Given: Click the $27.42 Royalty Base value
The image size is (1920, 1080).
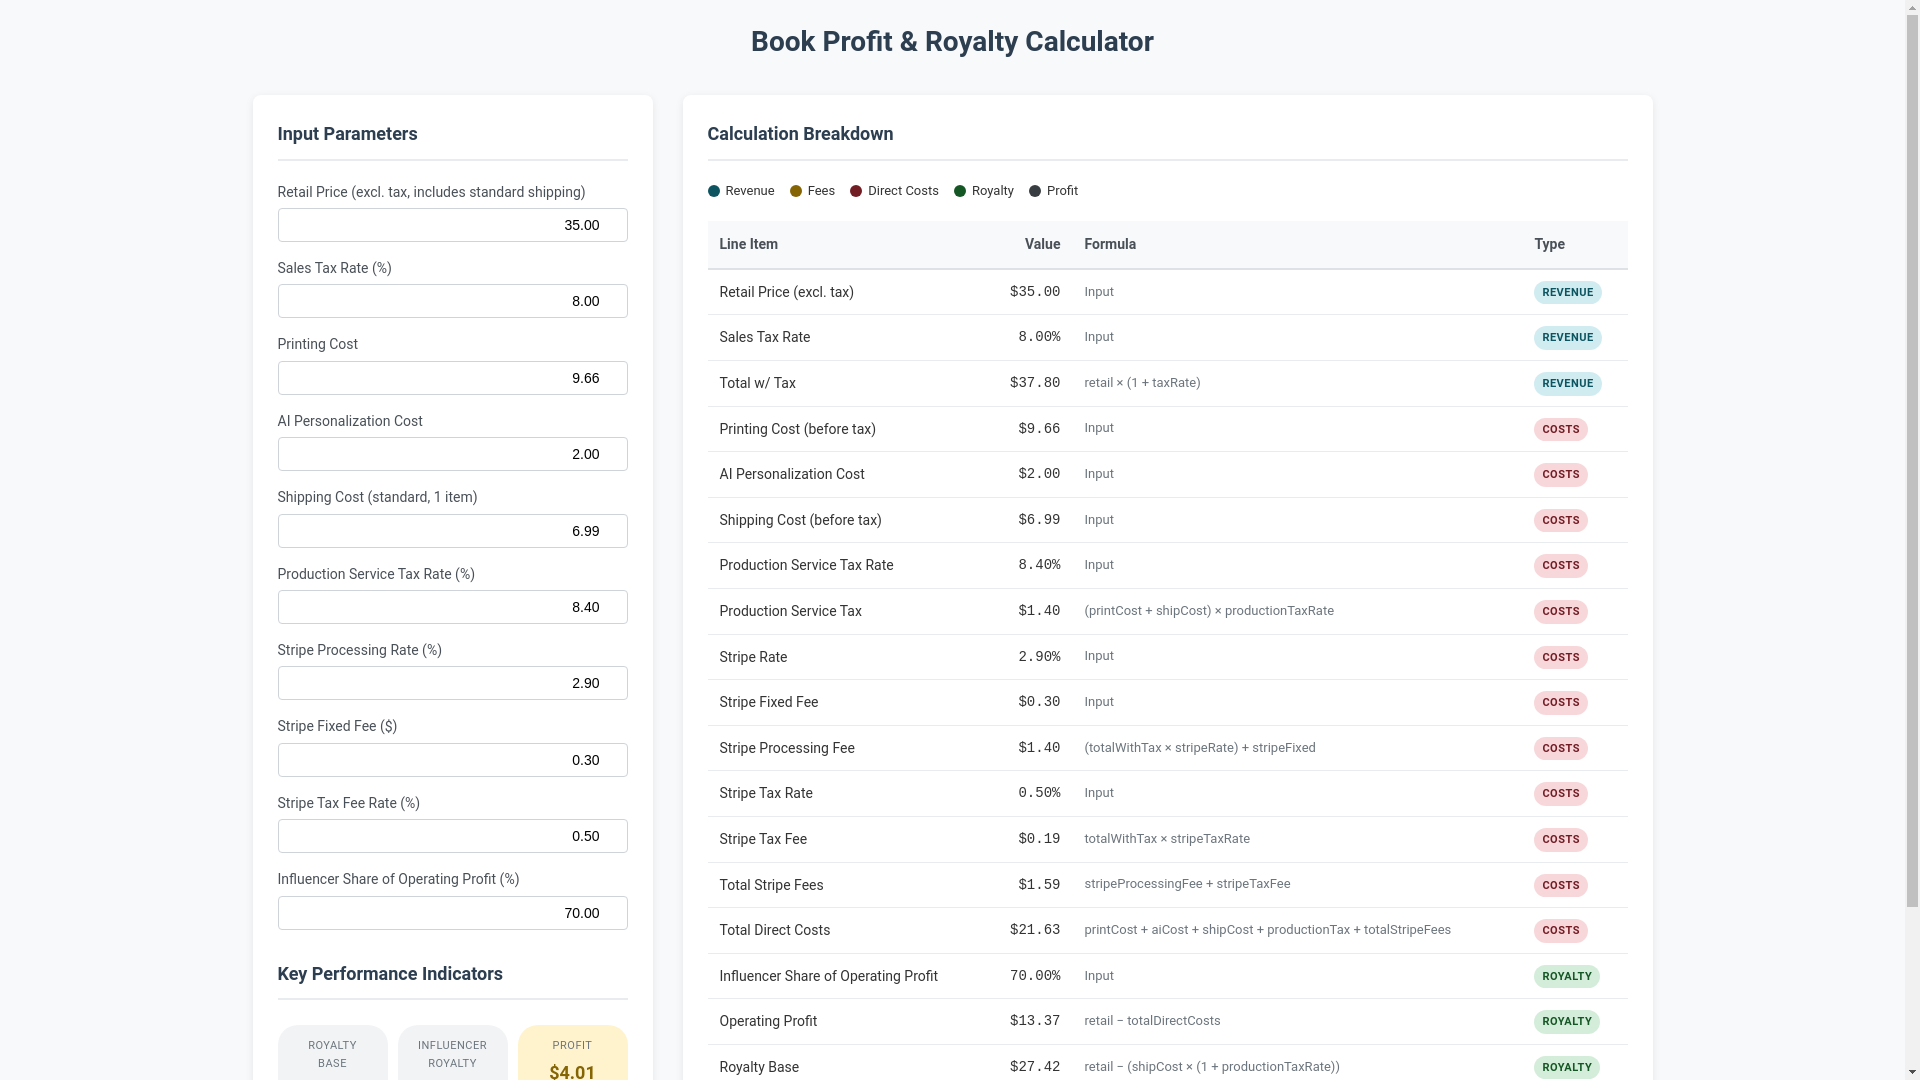Looking at the screenshot, I should pos(1034,1067).
